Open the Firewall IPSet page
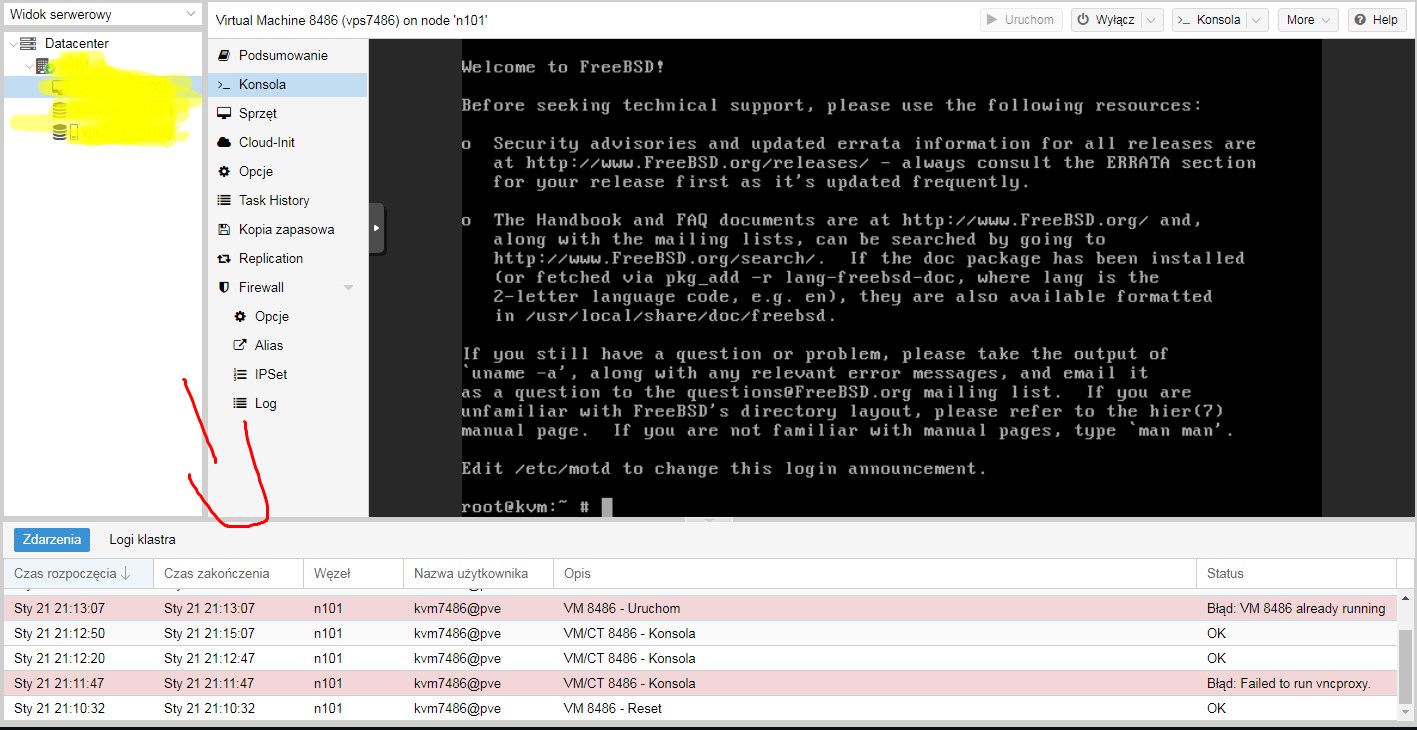The width and height of the screenshot is (1417, 730). 270,375
